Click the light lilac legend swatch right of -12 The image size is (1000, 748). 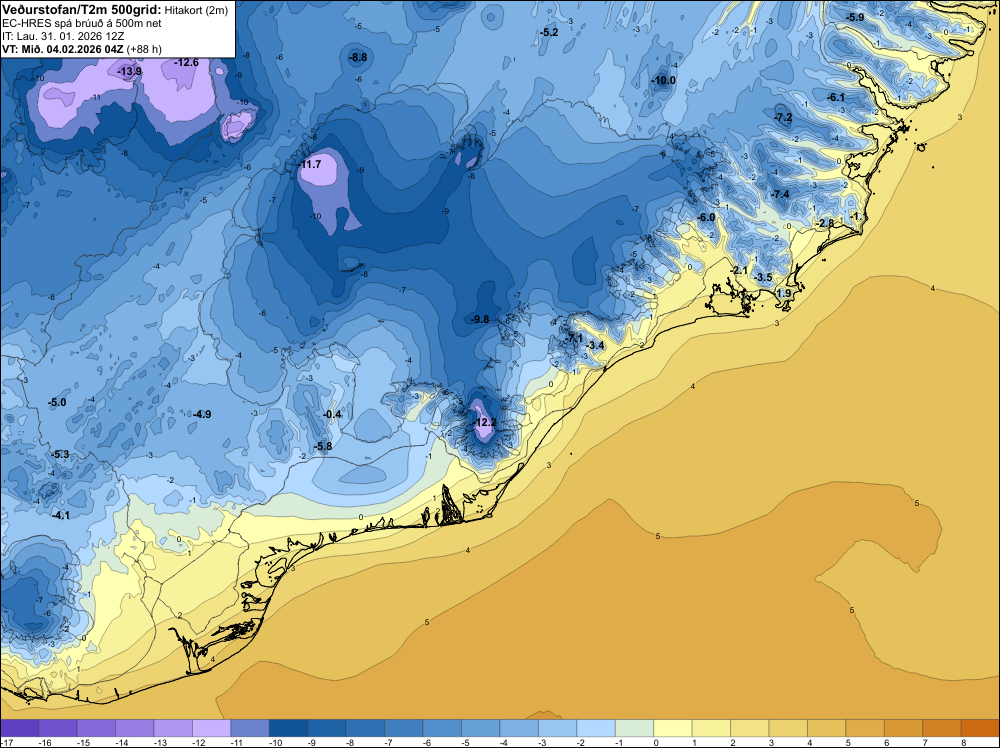(211, 728)
